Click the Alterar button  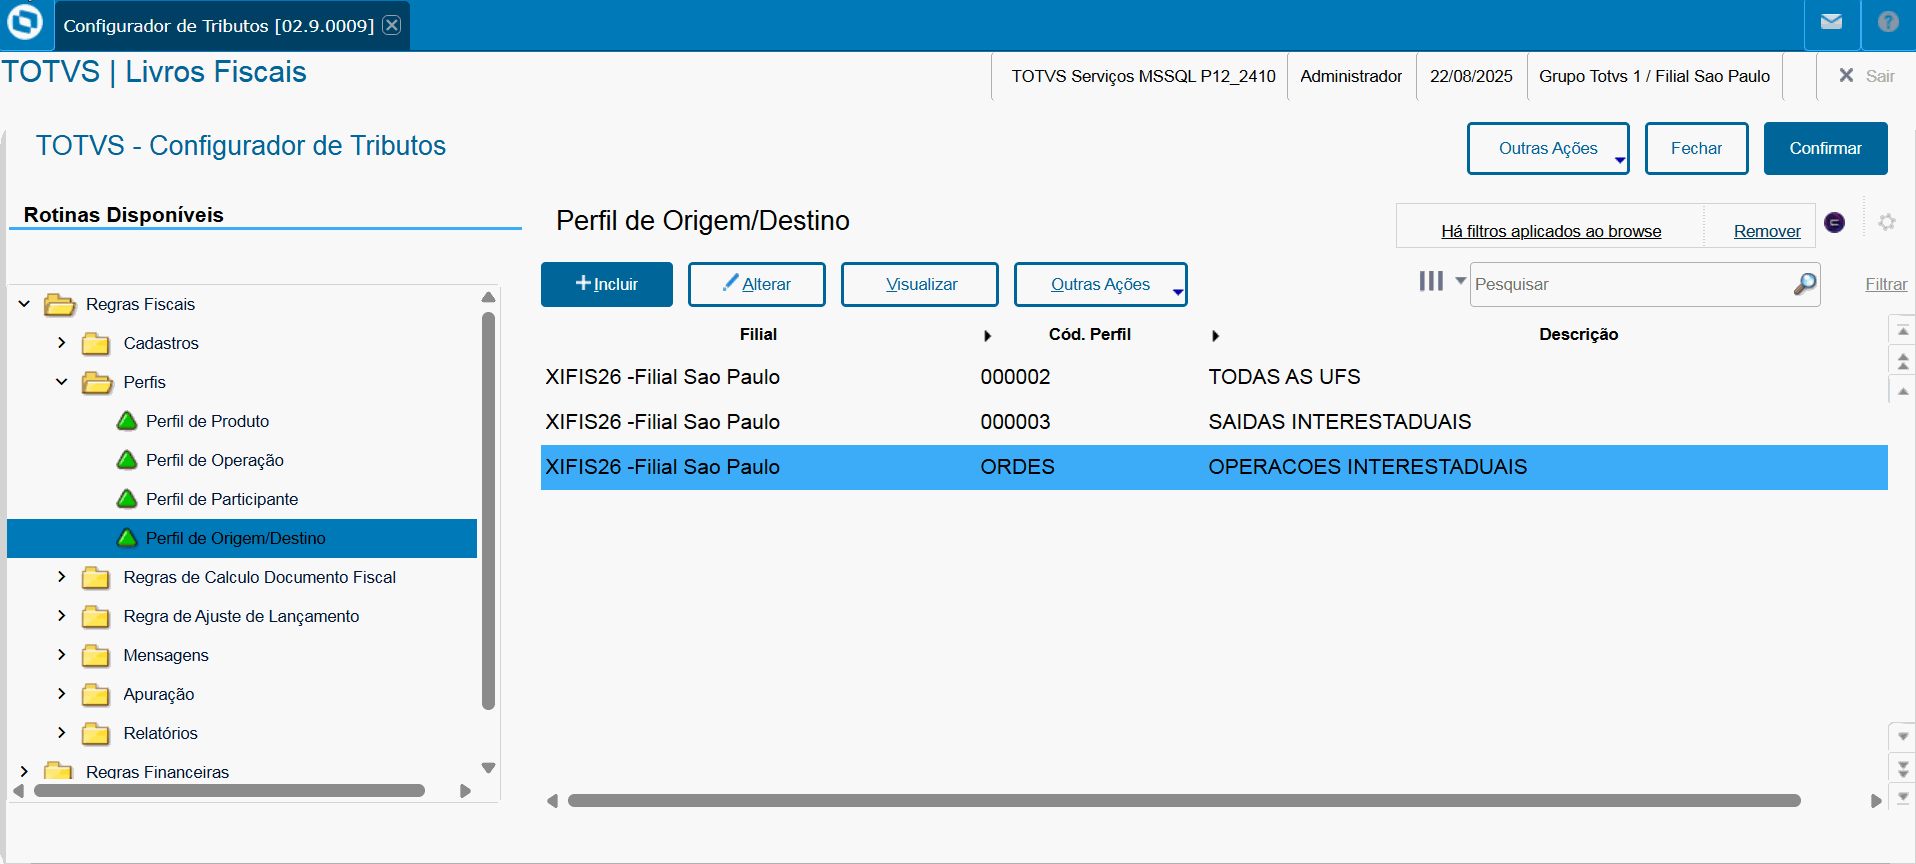click(x=757, y=284)
